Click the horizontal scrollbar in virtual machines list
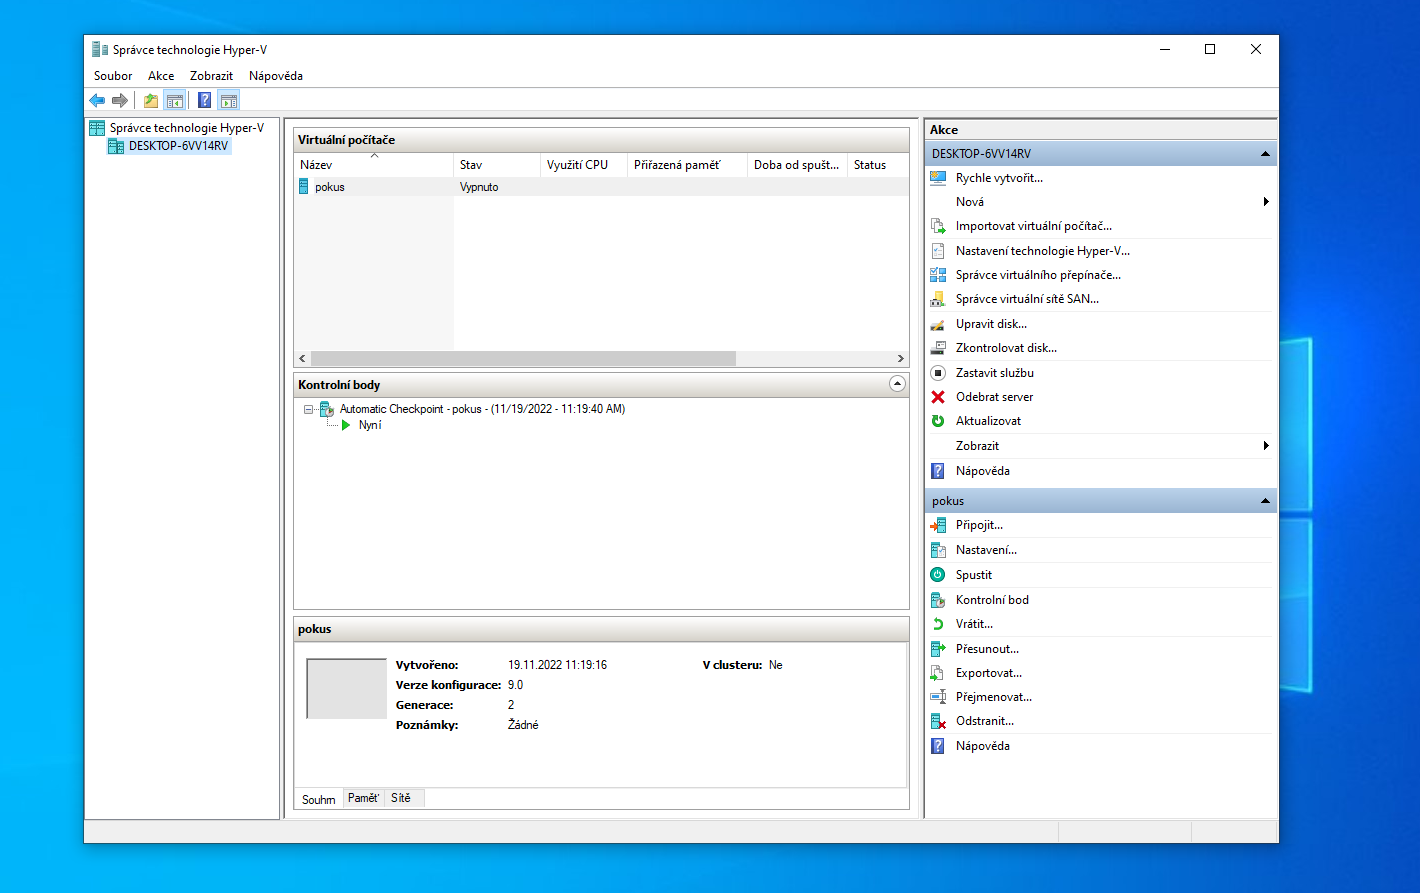1420x893 pixels. [523, 358]
